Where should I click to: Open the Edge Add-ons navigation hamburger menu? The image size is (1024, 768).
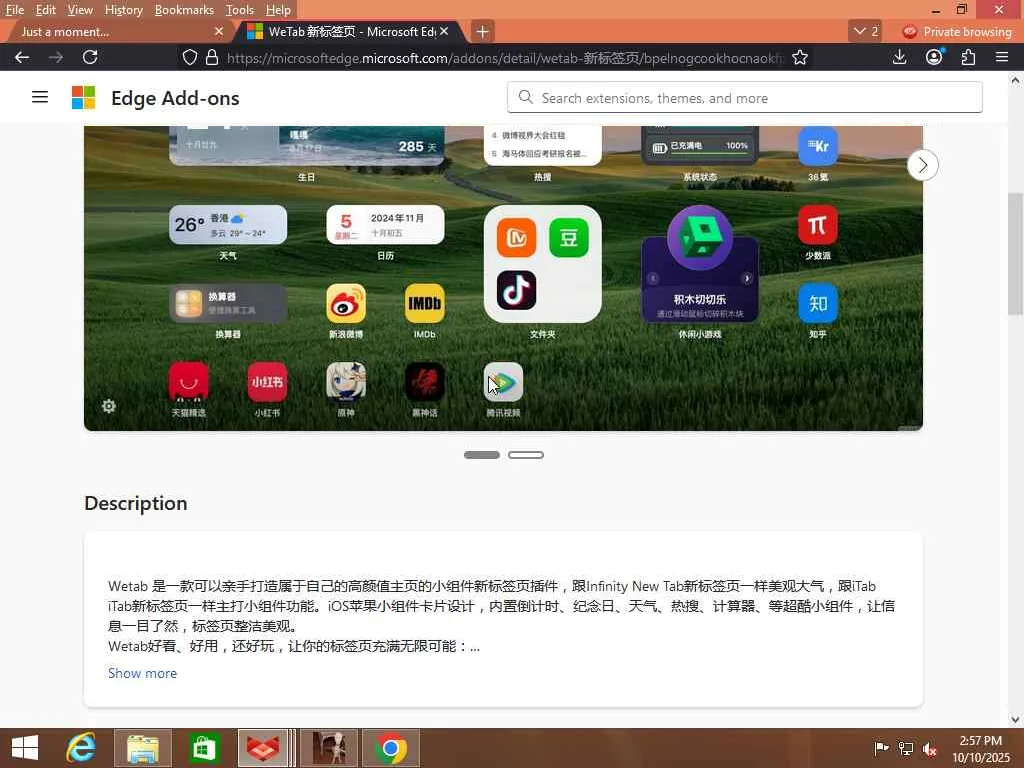coord(40,97)
